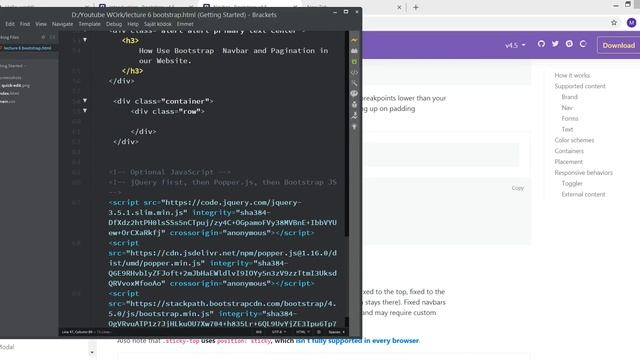Open Getting Started project dropdown in sidebar
The width and height of the screenshot is (640, 360).
click(12, 66)
